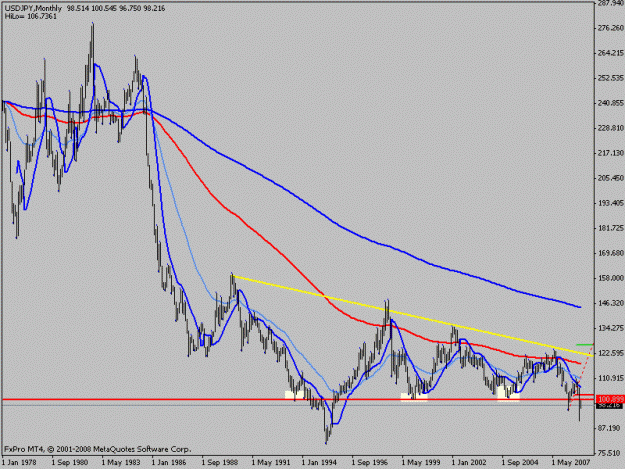Click the 1 Sep 1996 time scale label

(370, 463)
